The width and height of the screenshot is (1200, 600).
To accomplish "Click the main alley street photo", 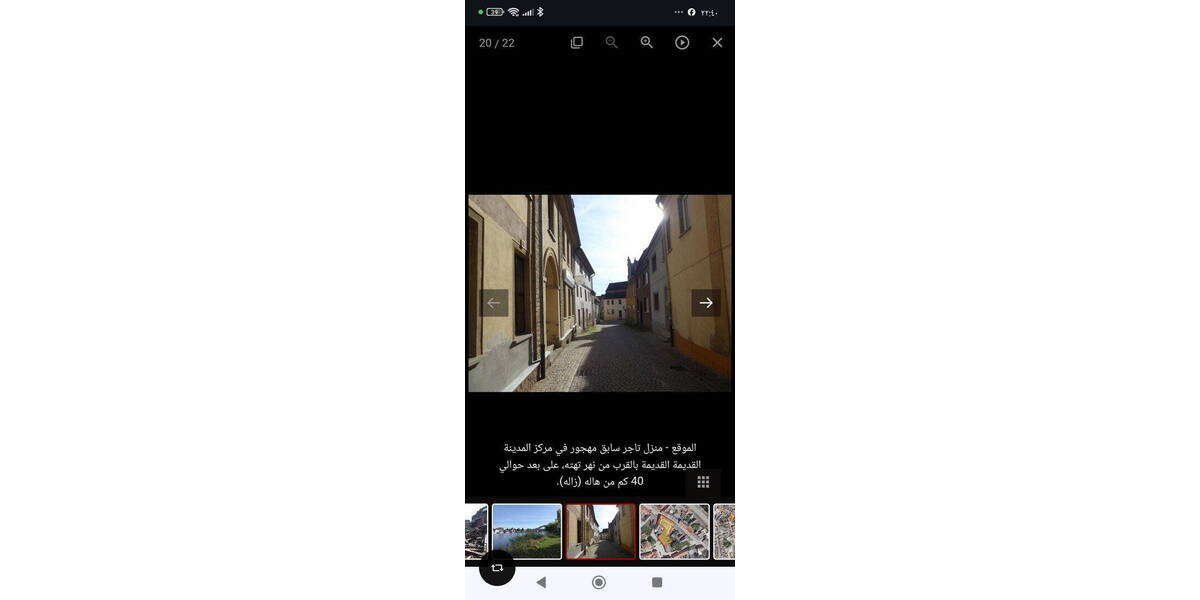I will click(600, 293).
